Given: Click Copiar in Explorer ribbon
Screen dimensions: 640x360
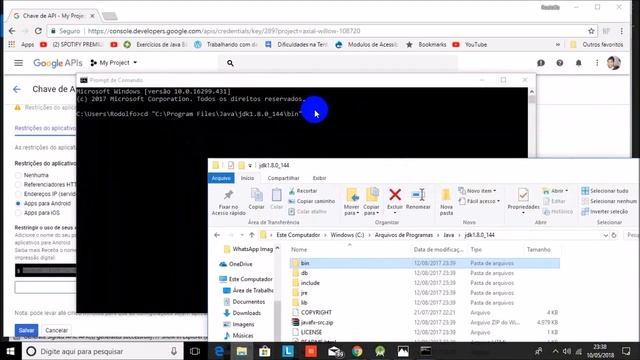Looking at the screenshot, I should 256,199.
